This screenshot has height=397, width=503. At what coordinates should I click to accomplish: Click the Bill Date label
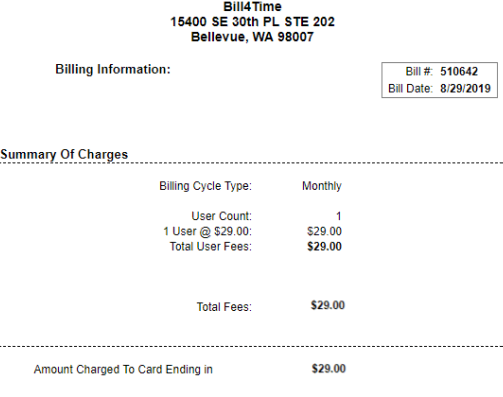410,88
